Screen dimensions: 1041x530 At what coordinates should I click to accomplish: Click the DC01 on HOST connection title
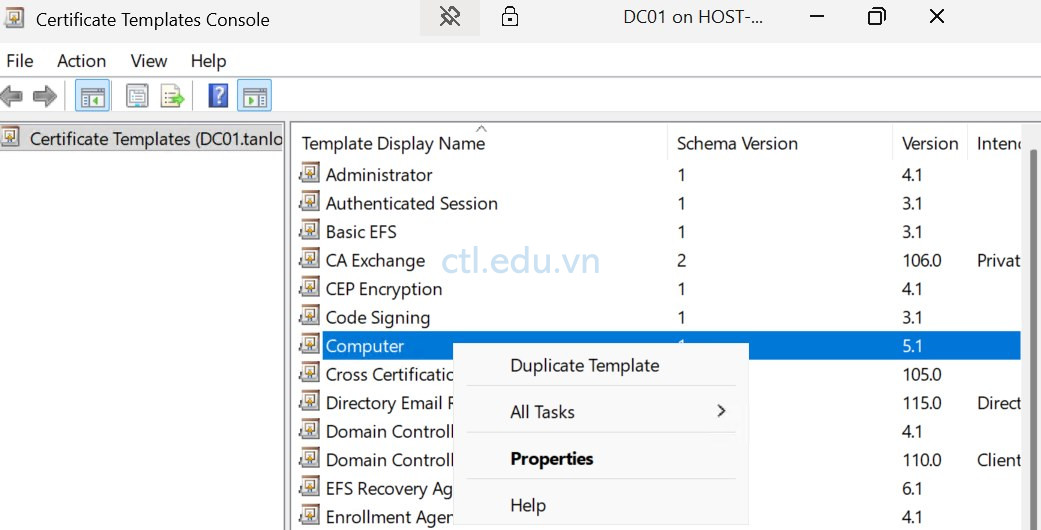point(692,17)
